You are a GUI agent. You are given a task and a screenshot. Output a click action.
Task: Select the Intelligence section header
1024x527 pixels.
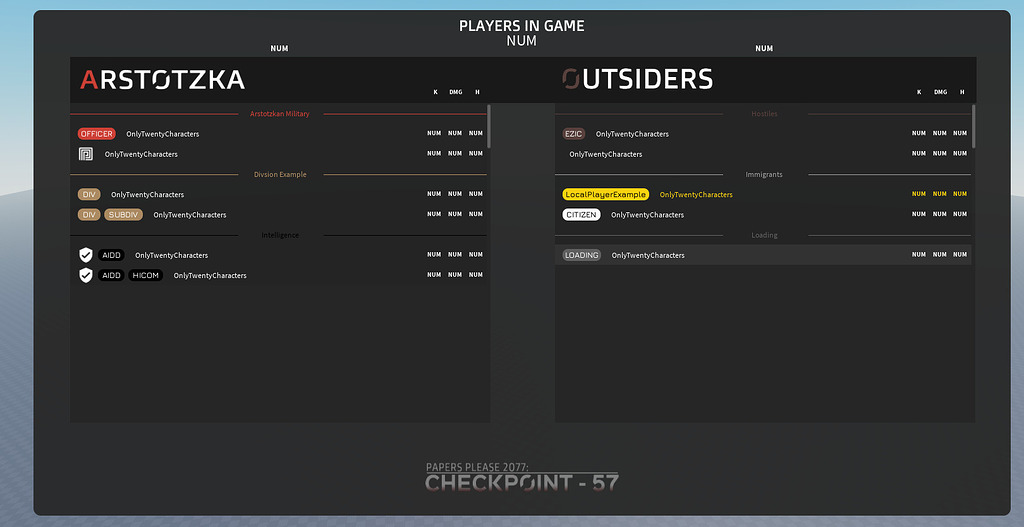[x=280, y=235]
